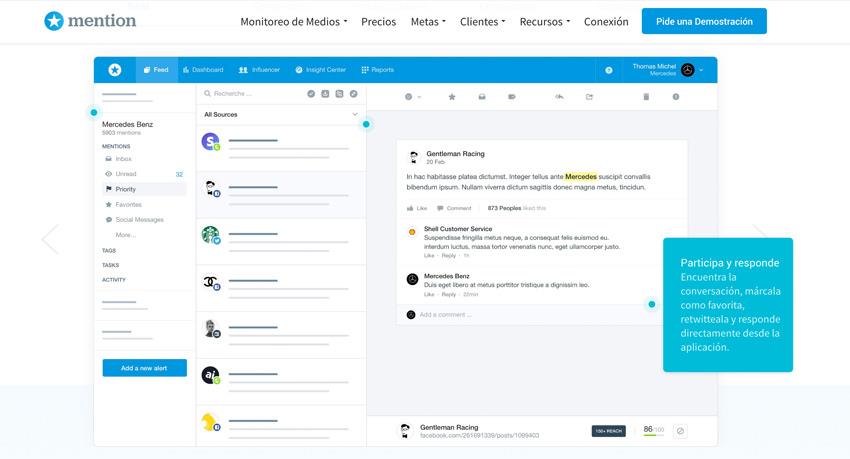Click the checkmark filter icon next to search

pyautogui.click(x=311, y=94)
